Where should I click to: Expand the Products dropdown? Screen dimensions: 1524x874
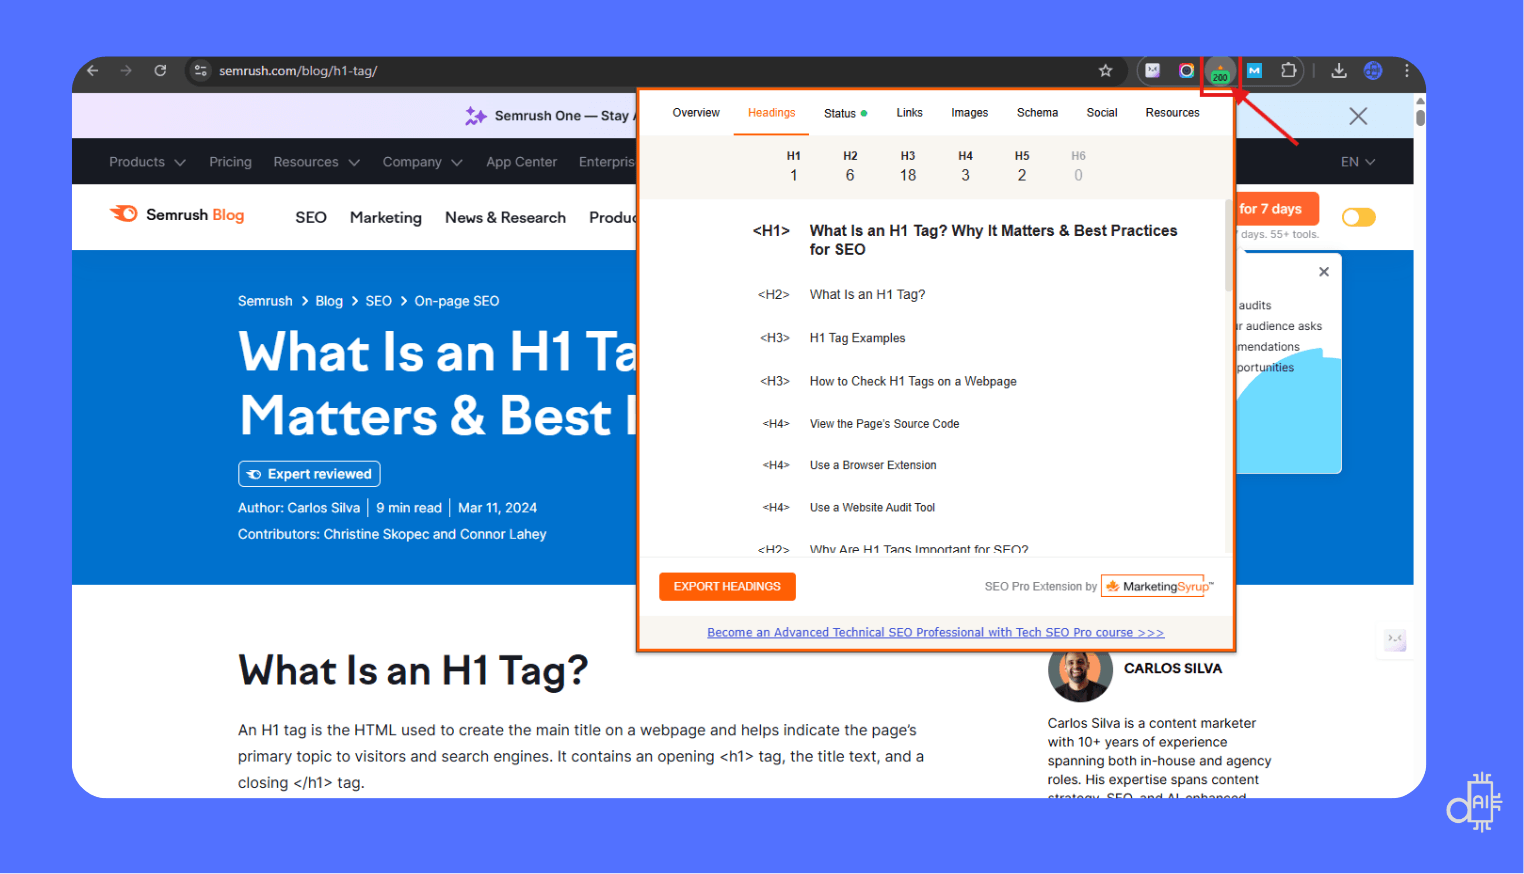147,162
